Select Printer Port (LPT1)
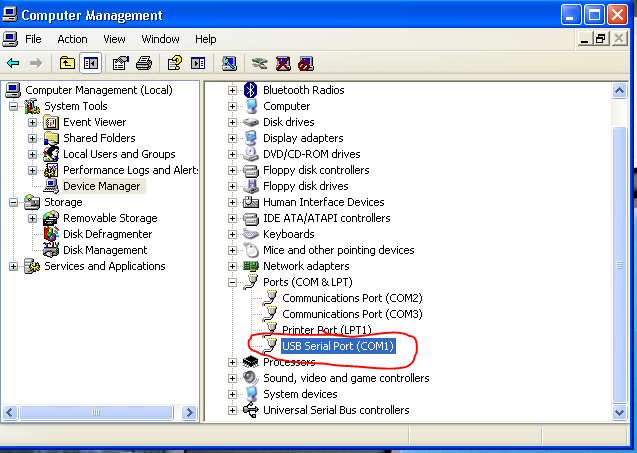The height and width of the screenshot is (453, 637). coord(327,329)
